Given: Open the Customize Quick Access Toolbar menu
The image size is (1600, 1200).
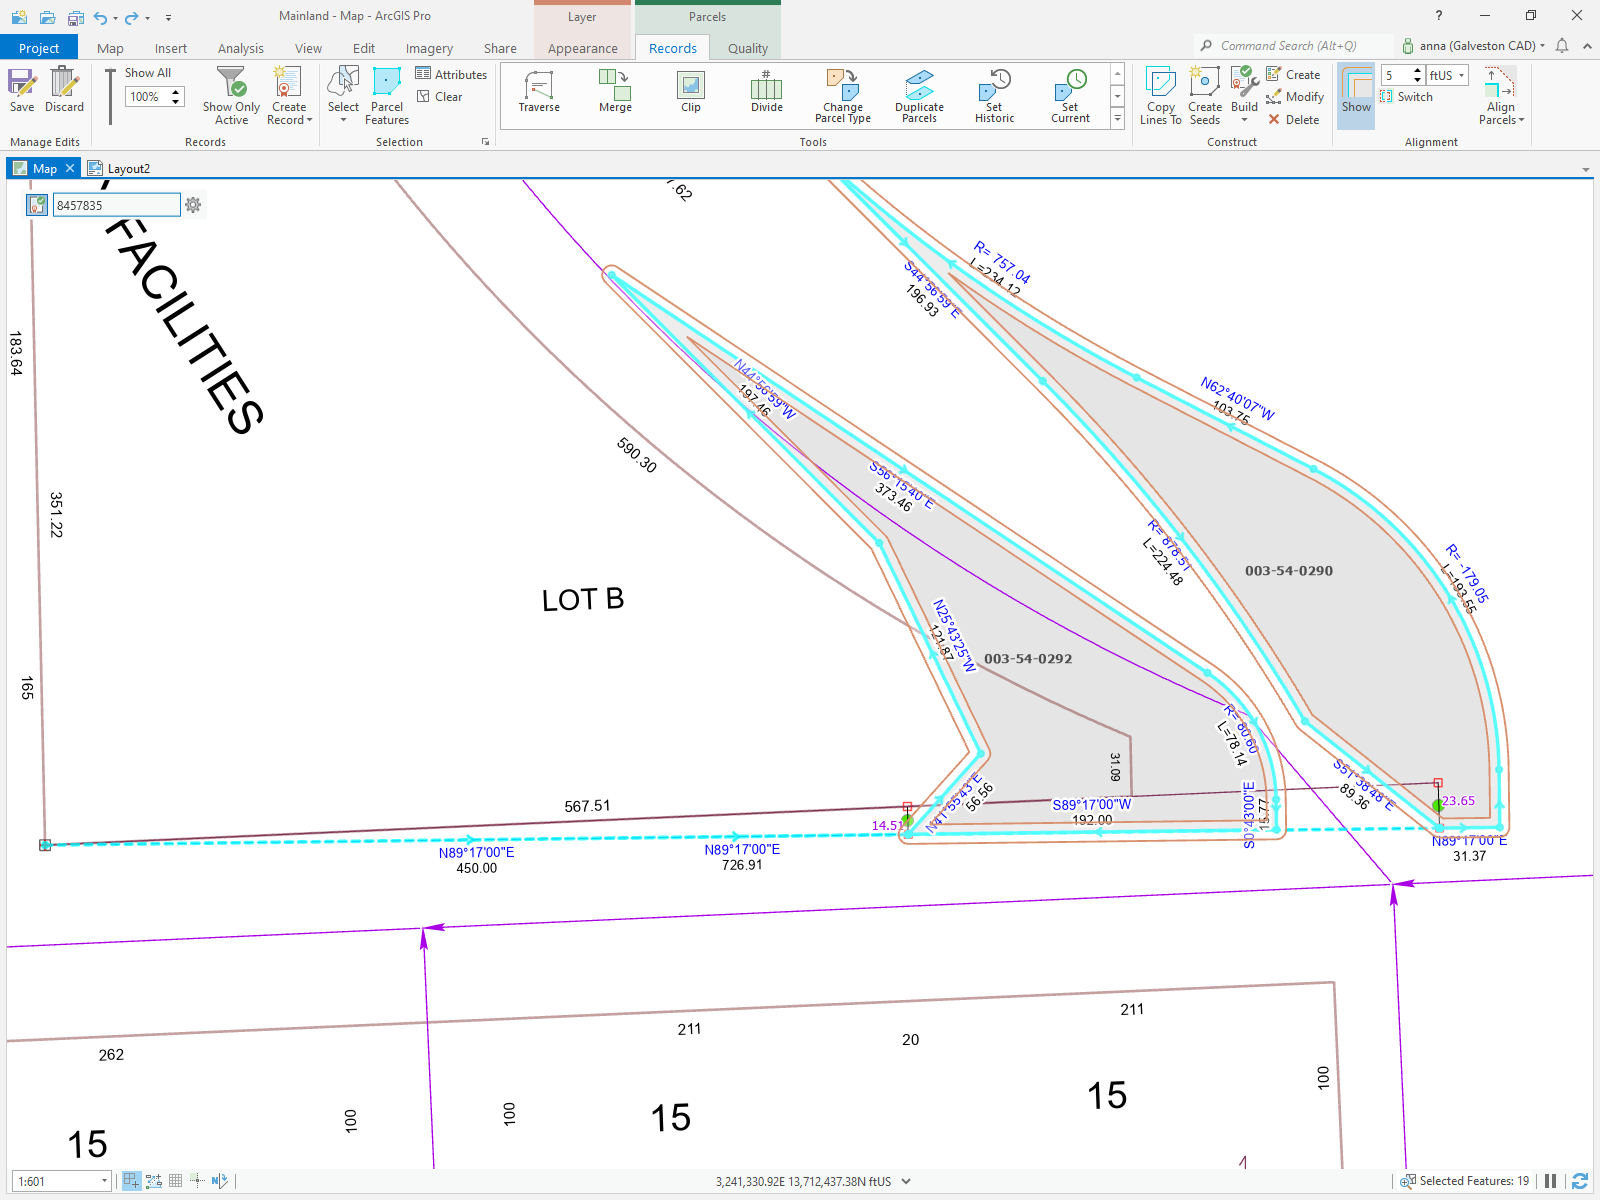Looking at the screenshot, I should tap(168, 17).
